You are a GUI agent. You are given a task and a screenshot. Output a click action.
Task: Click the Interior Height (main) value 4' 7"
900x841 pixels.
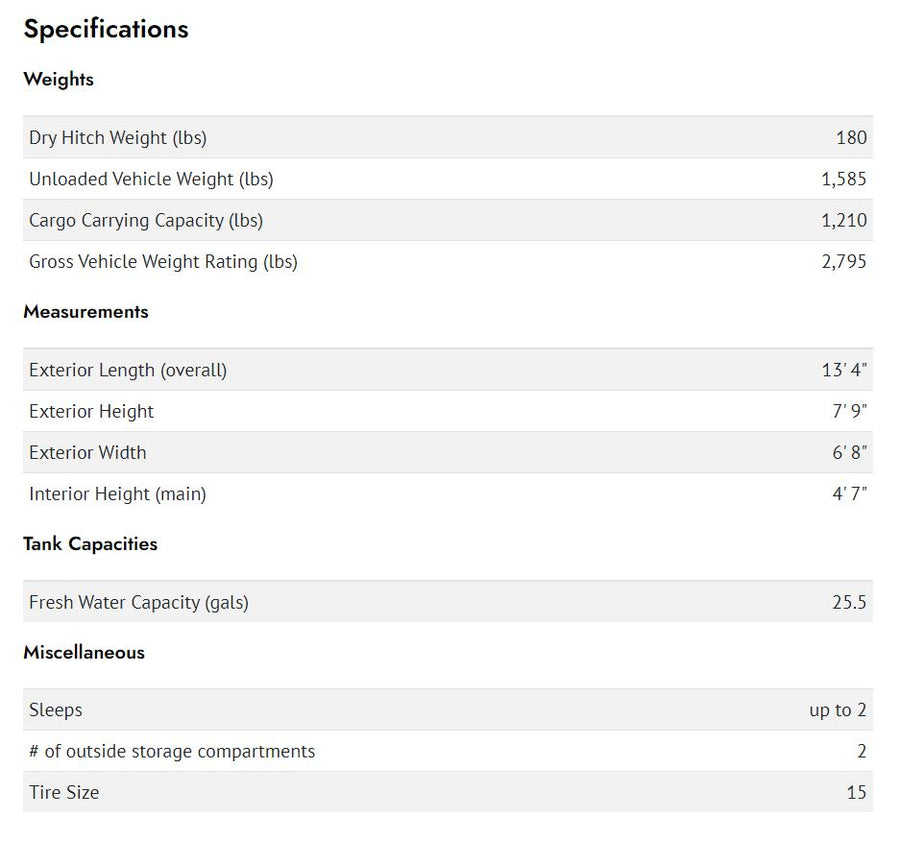(849, 494)
